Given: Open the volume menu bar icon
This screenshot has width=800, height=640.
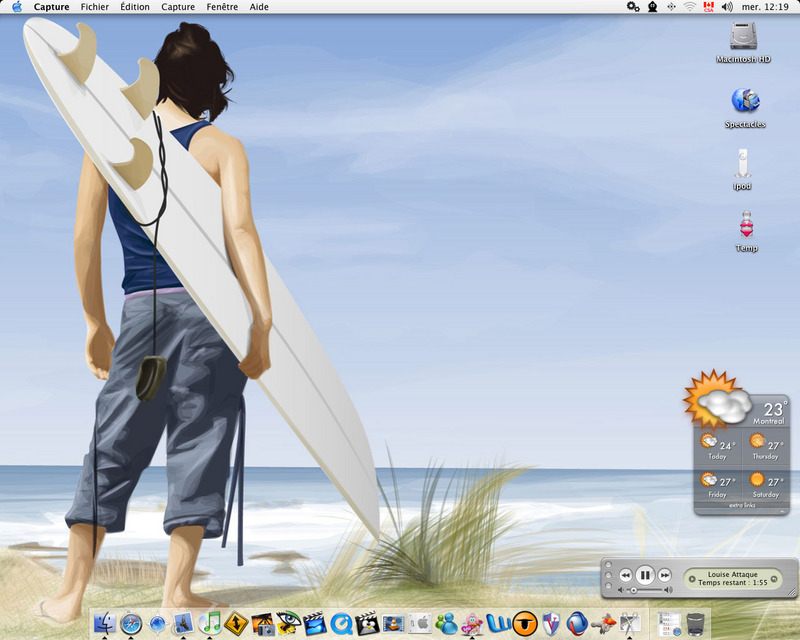Looking at the screenshot, I should 727,7.
